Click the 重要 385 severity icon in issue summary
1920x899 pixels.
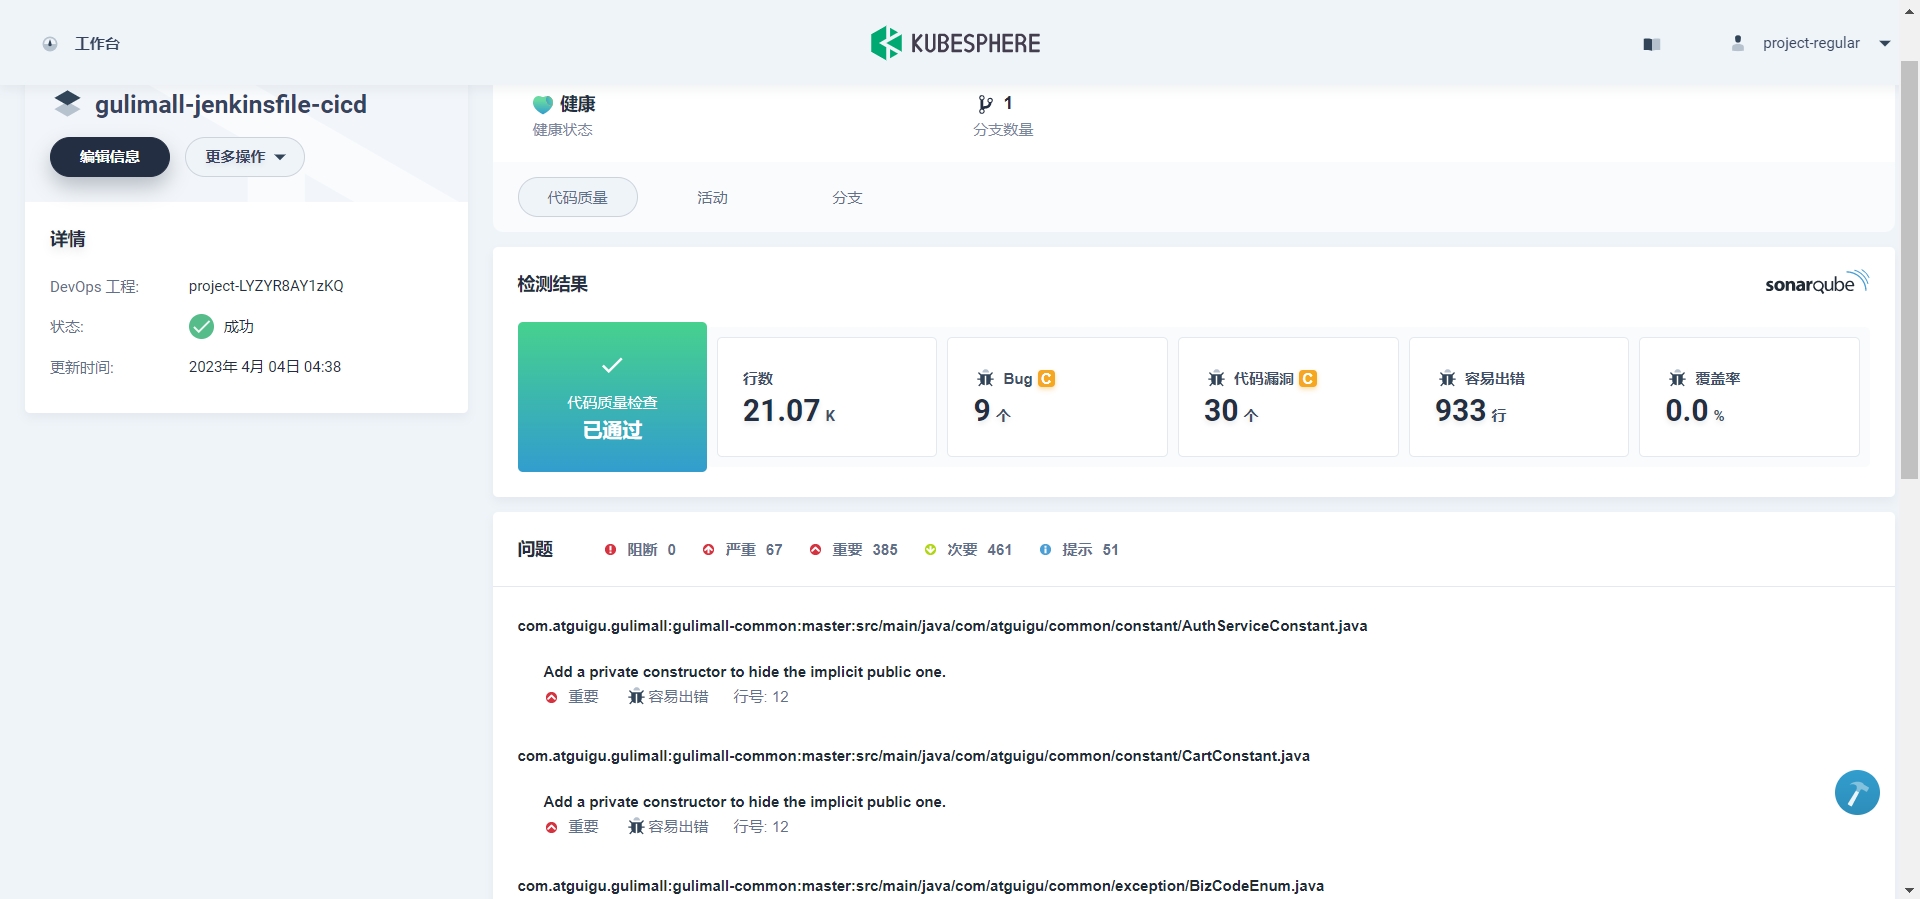815,550
